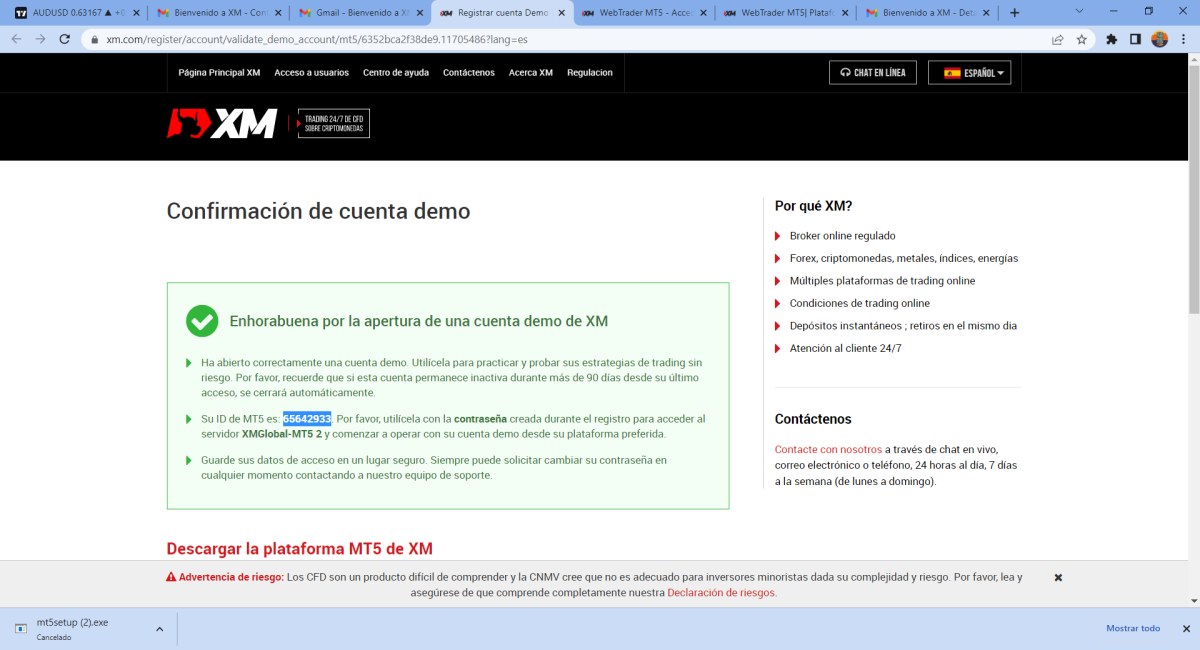Bookmark this page with star icon

pos(1081,39)
